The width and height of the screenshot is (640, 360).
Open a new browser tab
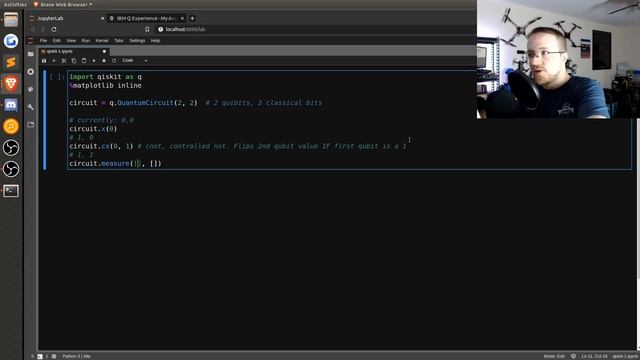click(192, 18)
